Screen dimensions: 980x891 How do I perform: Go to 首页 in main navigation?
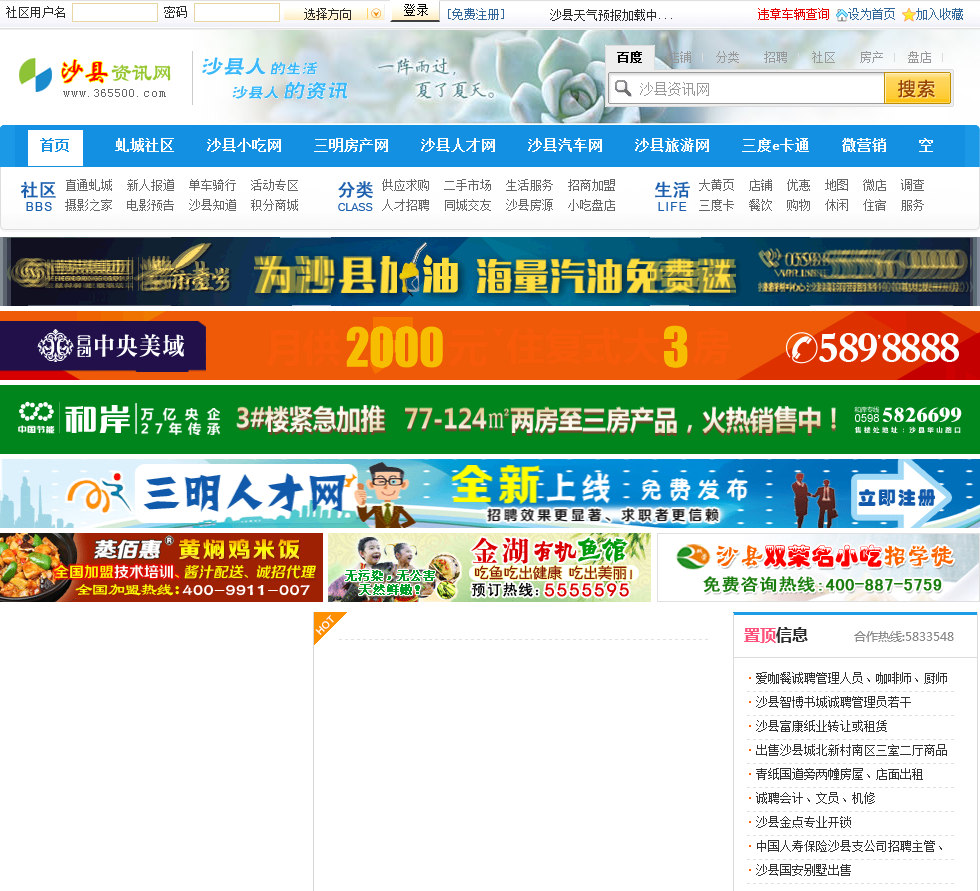click(x=55, y=146)
